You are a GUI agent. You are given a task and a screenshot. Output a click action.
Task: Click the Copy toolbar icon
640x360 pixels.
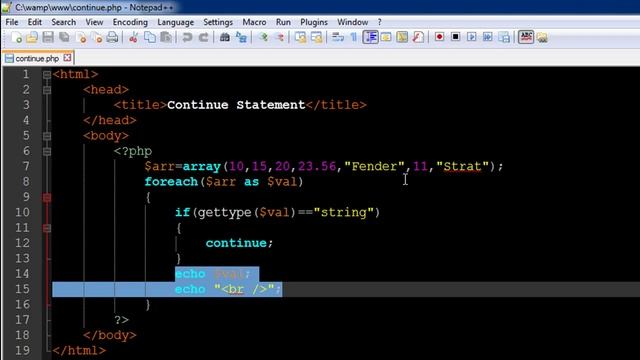click(150, 38)
